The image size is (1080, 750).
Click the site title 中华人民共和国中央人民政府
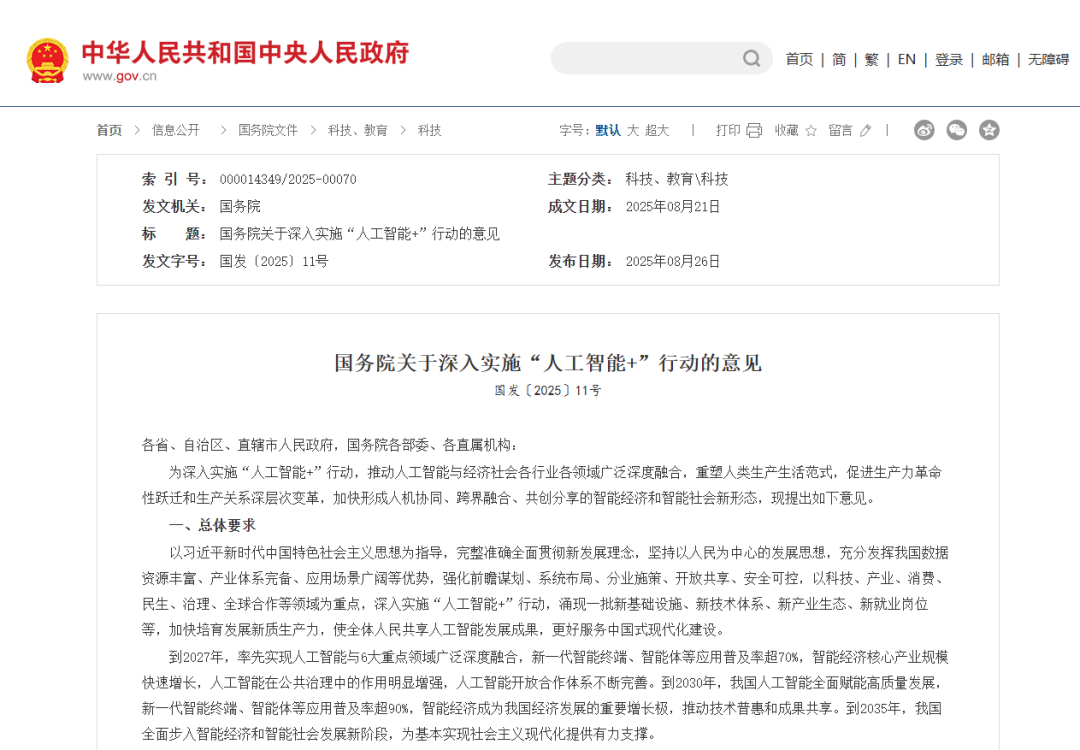(x=245, y=52)
